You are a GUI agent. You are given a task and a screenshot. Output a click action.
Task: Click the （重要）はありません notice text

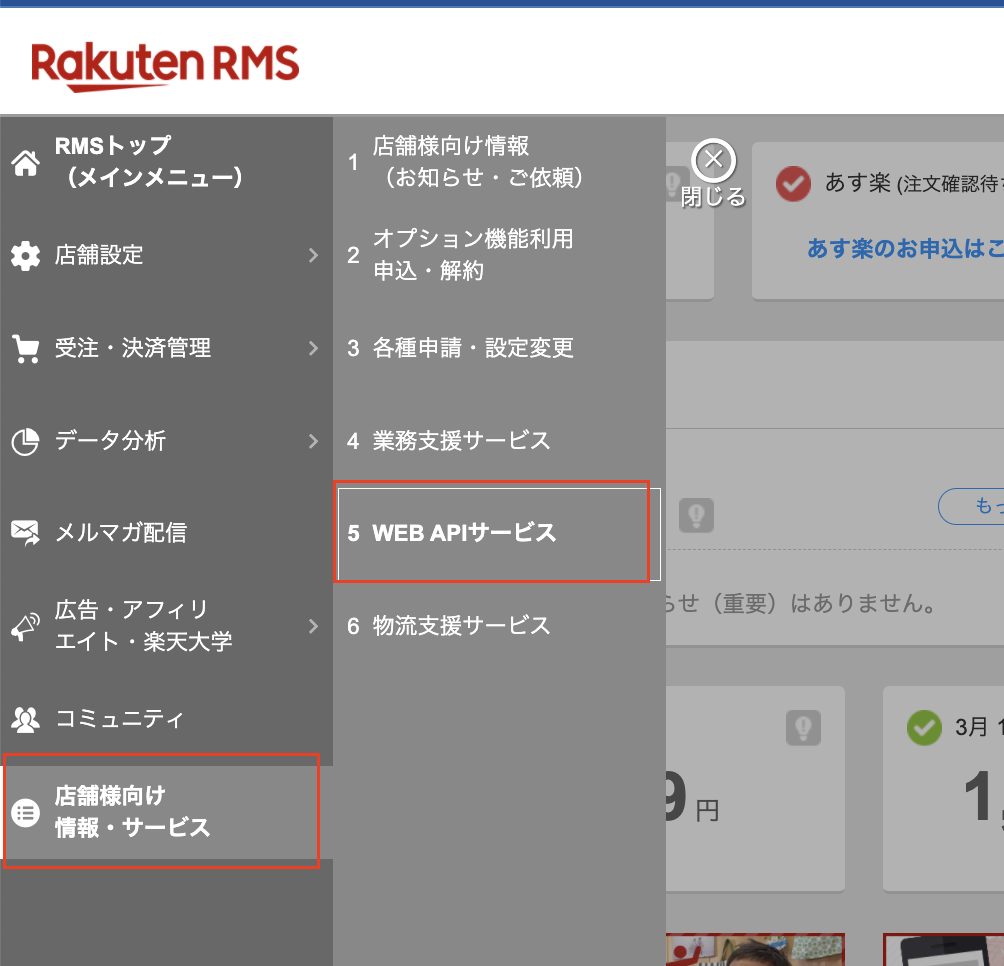pos(802,603)
